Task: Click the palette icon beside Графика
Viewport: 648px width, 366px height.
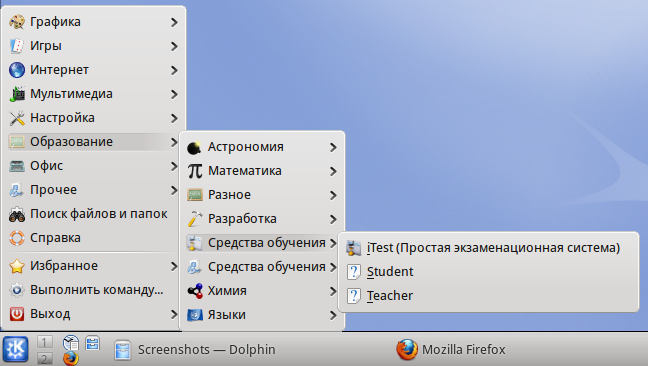Action: click(x=17, y=22)
